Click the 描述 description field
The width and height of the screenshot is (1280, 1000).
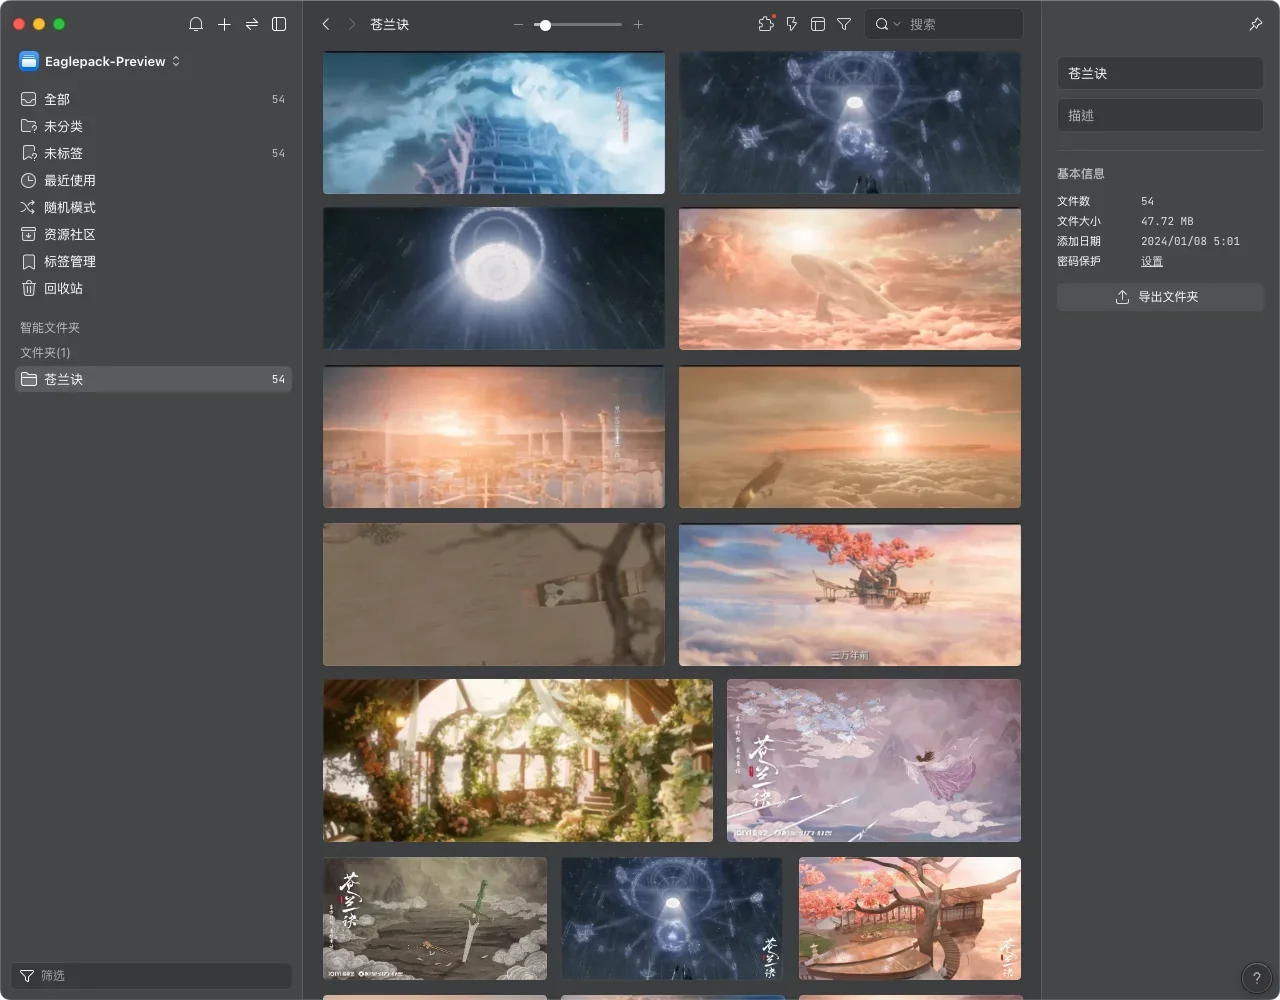(1160, 115)
